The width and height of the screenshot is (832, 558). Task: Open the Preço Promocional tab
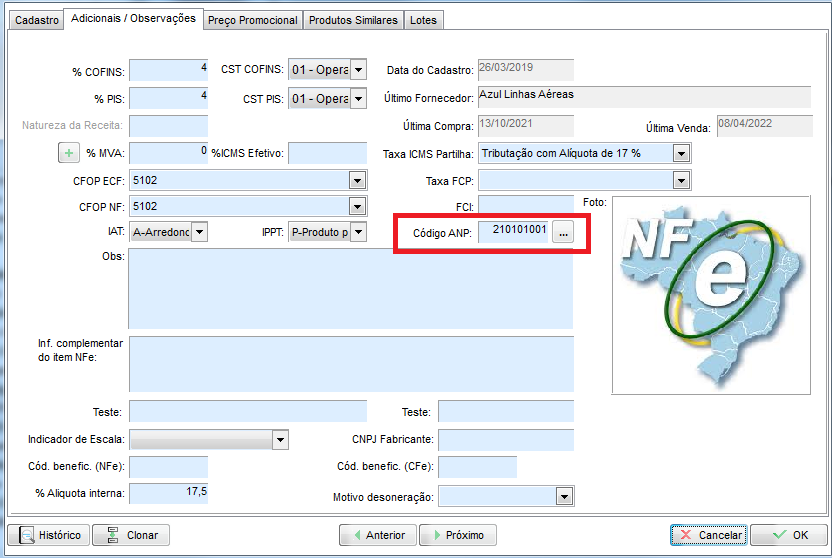(252, 20)
